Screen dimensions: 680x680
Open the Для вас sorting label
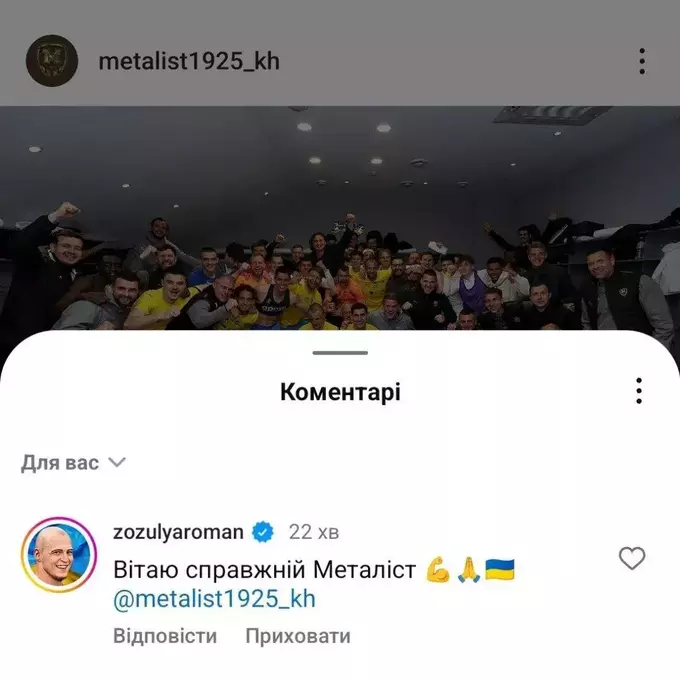click(x=60, y=463)
